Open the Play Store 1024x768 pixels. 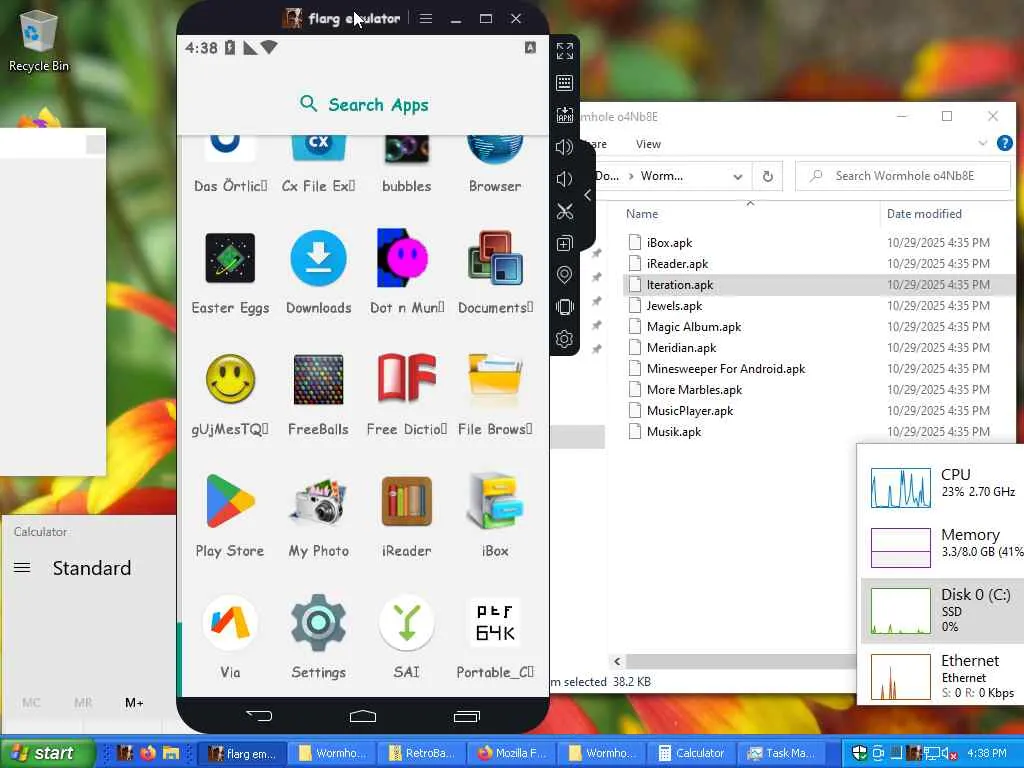click(230, 501)
